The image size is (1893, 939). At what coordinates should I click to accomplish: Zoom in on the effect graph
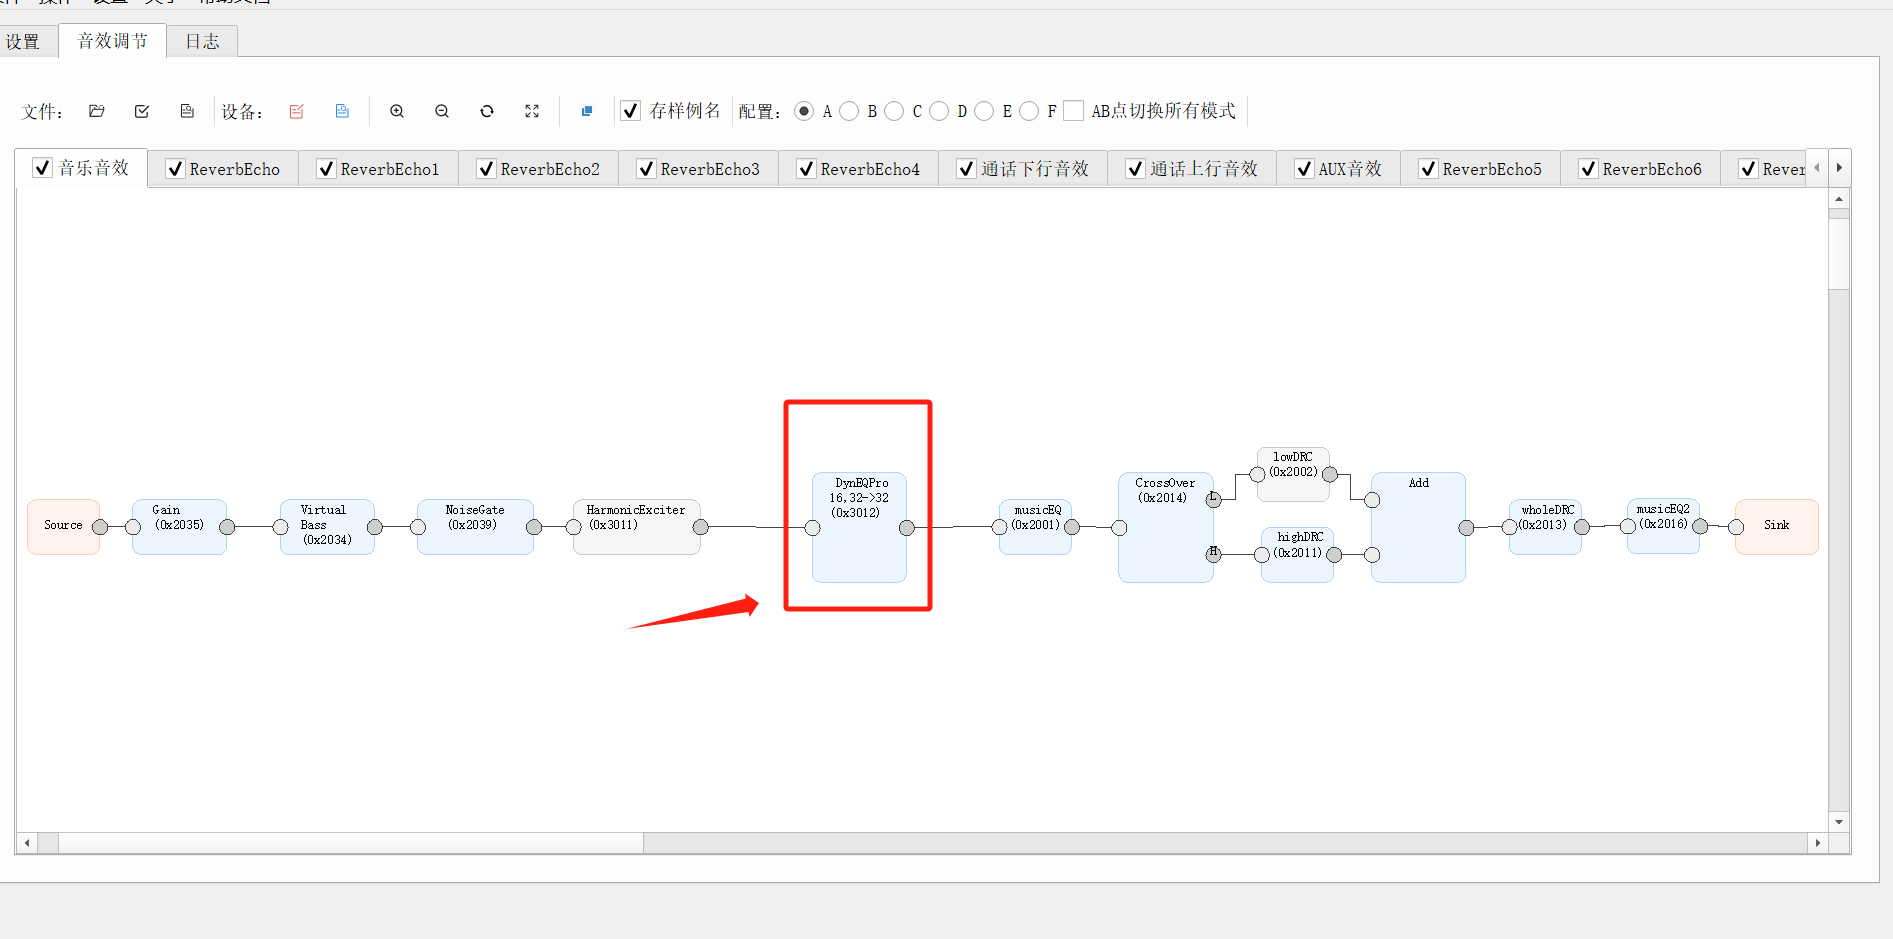coord(397,111)
